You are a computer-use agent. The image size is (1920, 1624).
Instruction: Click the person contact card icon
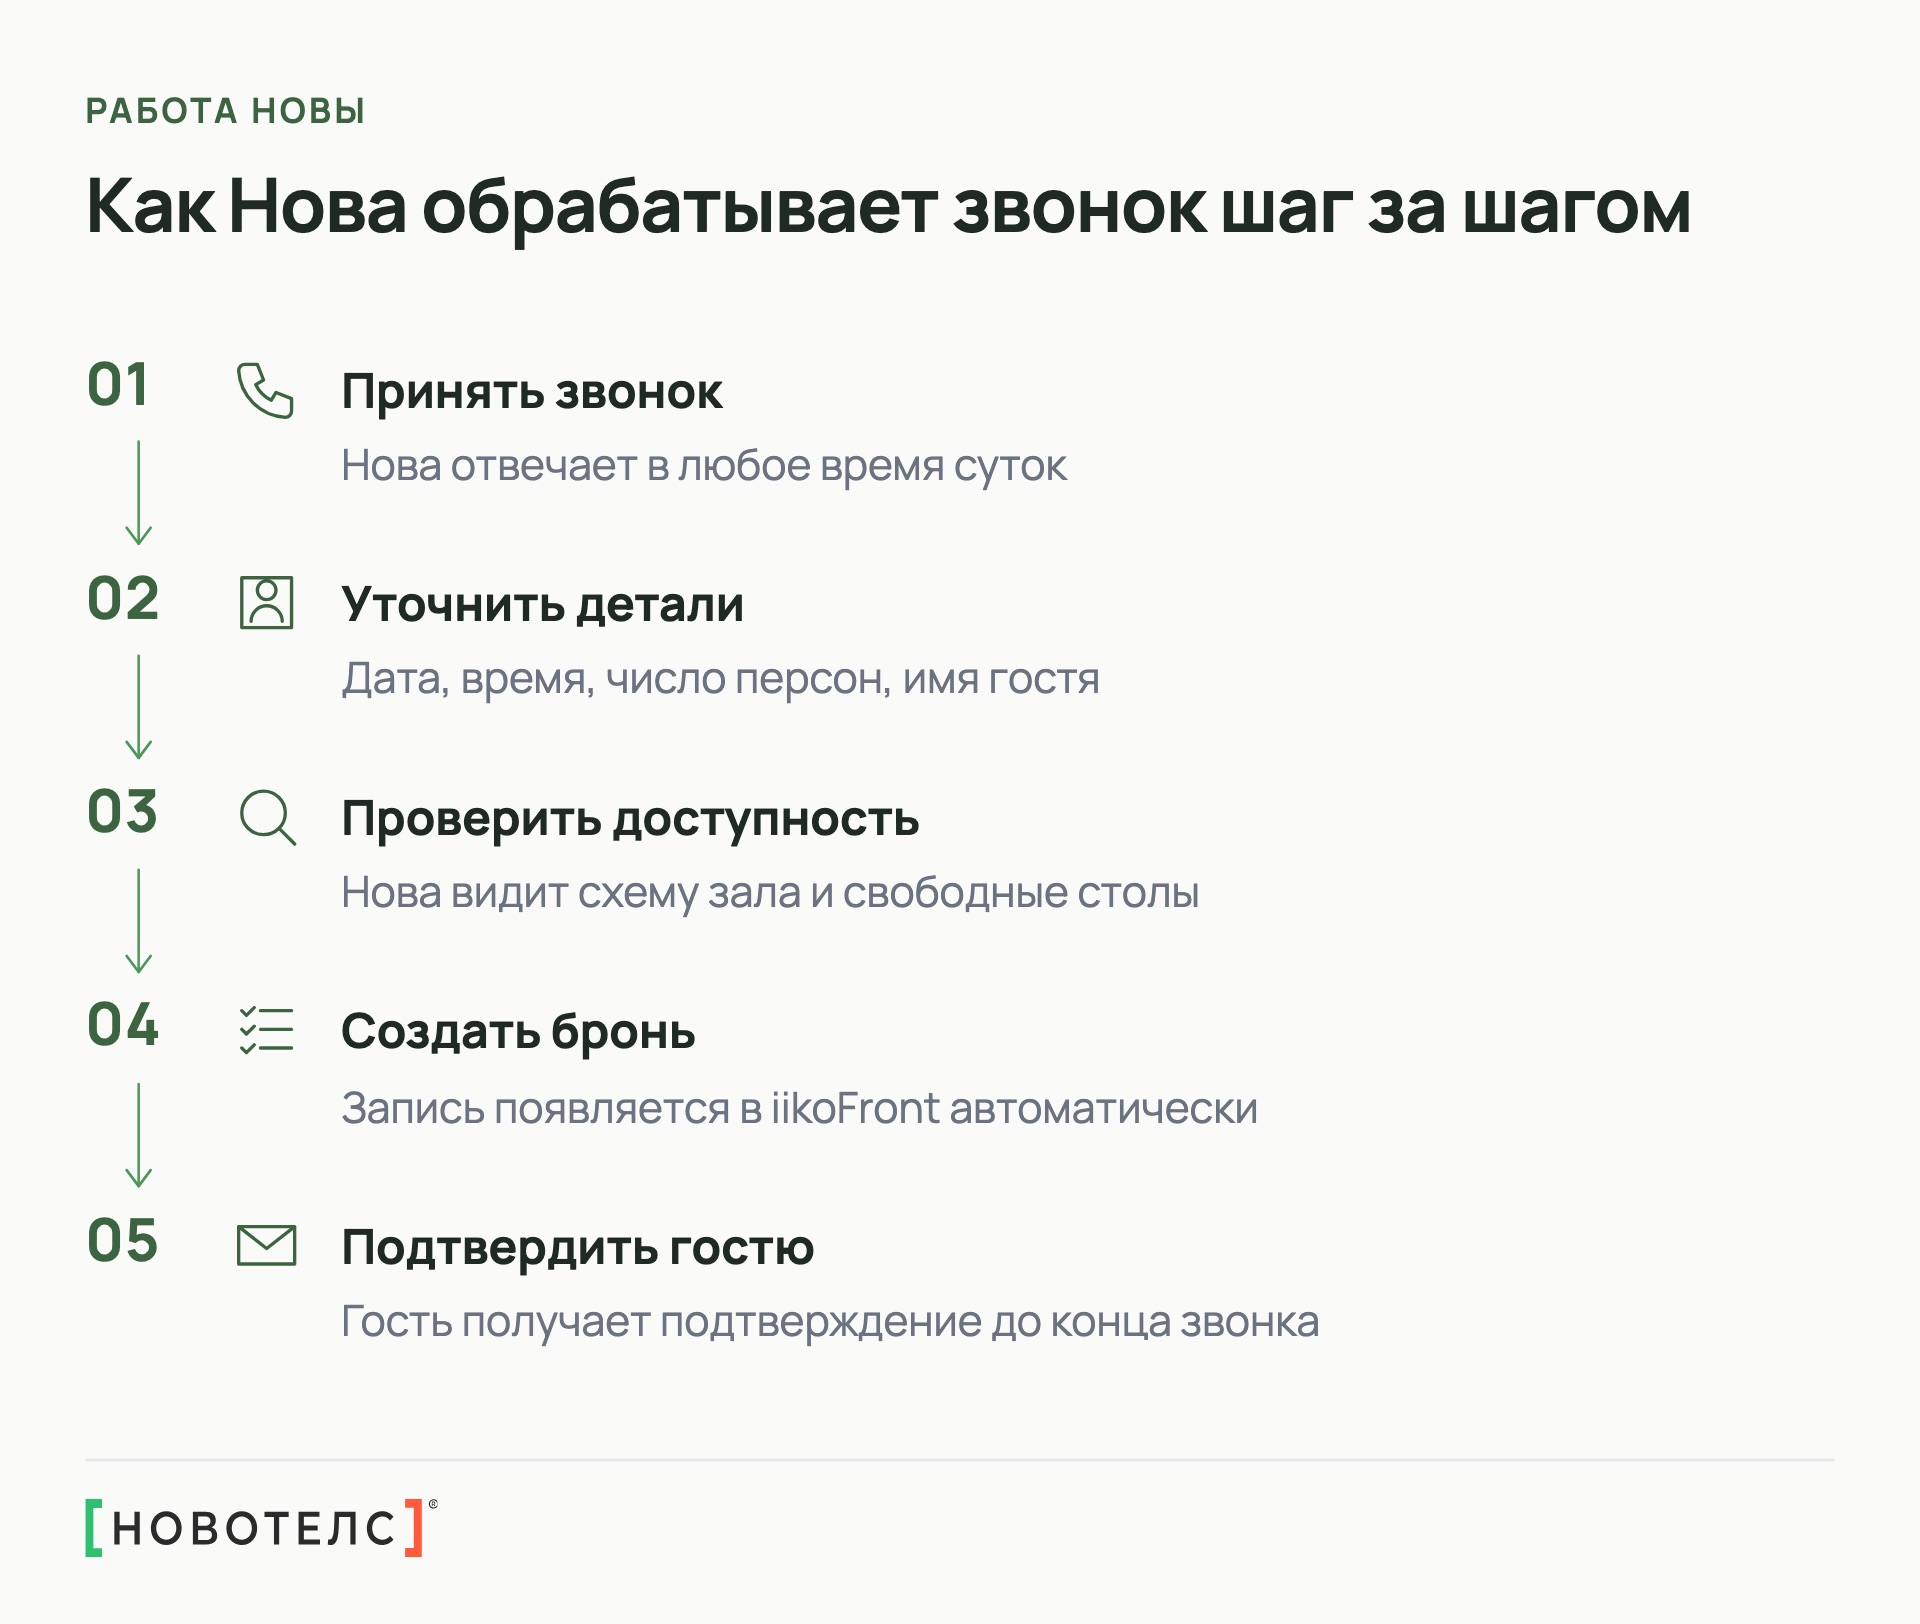(266, 602)
